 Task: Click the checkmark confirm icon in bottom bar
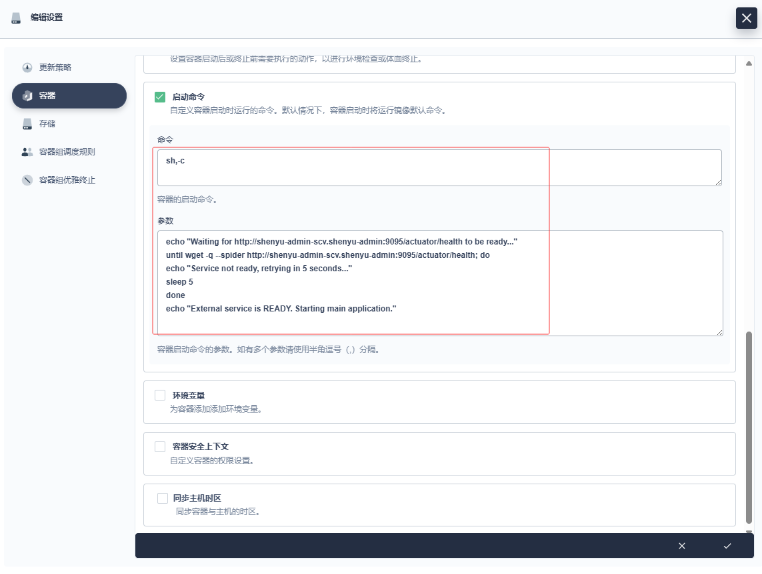tap(727, 545)
